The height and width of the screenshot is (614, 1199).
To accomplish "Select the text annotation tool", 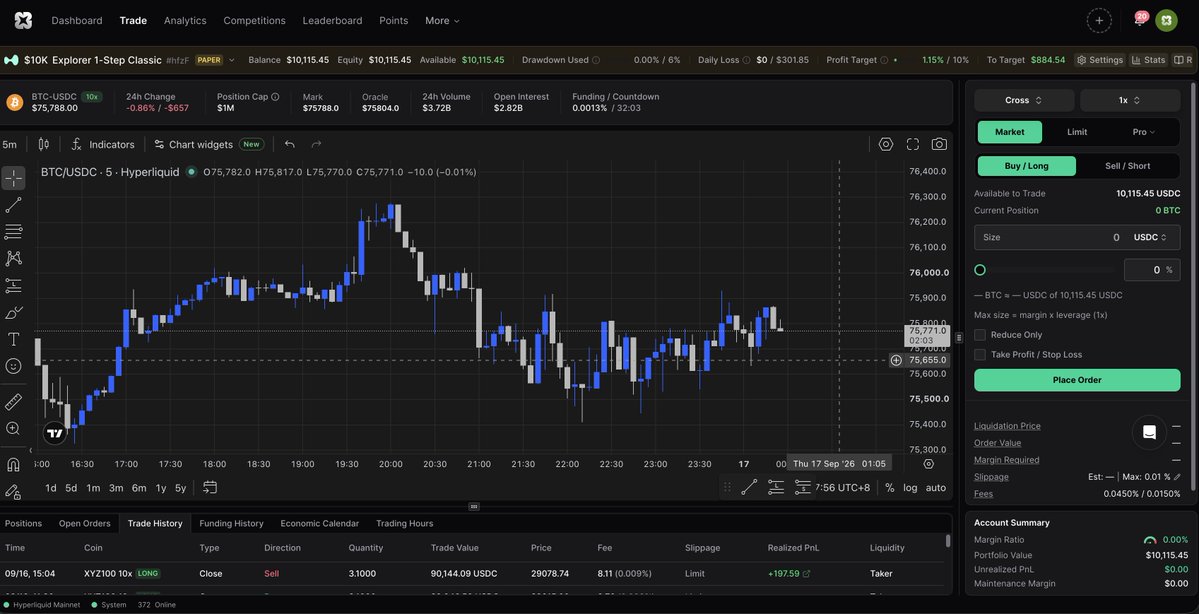I will [x=13, y=339].
